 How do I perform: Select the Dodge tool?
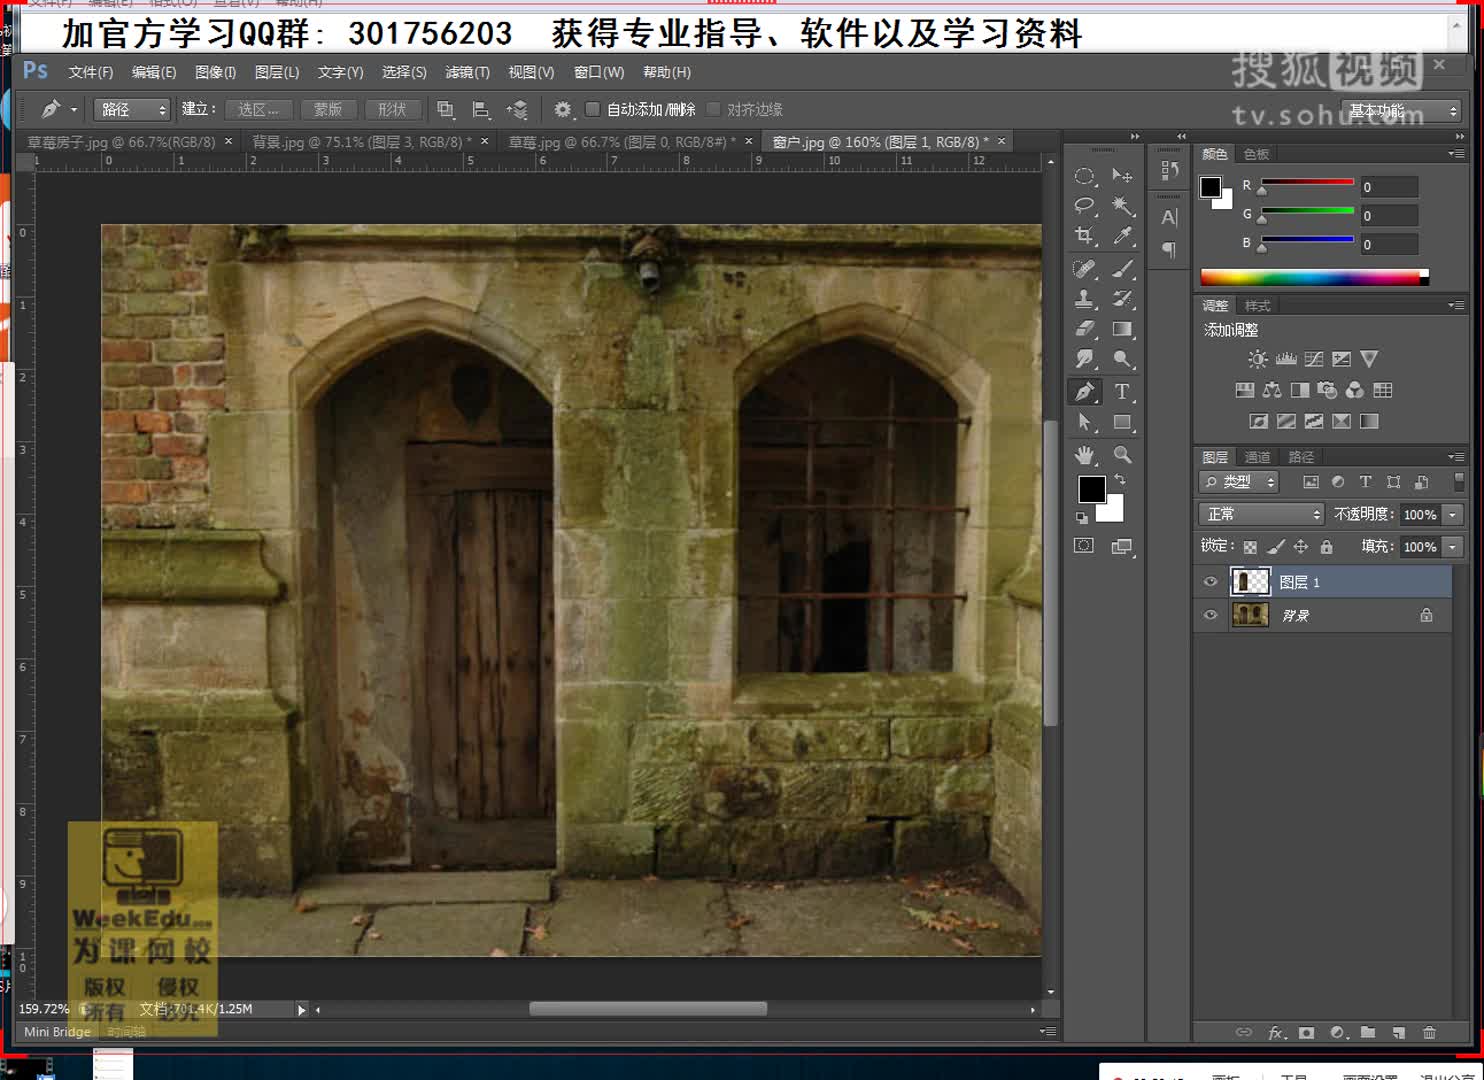coord(1122,358)
